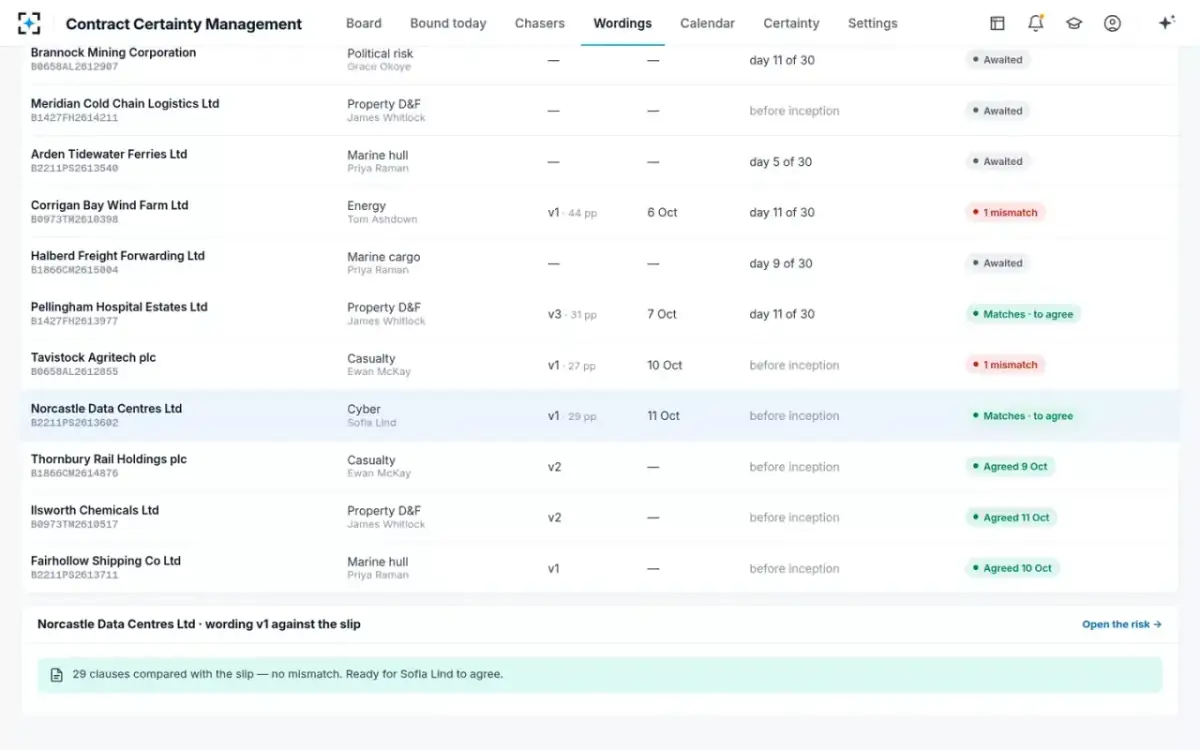Click the Marine cargo class cell
This screenshot has height=750, width=1200.
click(383, 257)
